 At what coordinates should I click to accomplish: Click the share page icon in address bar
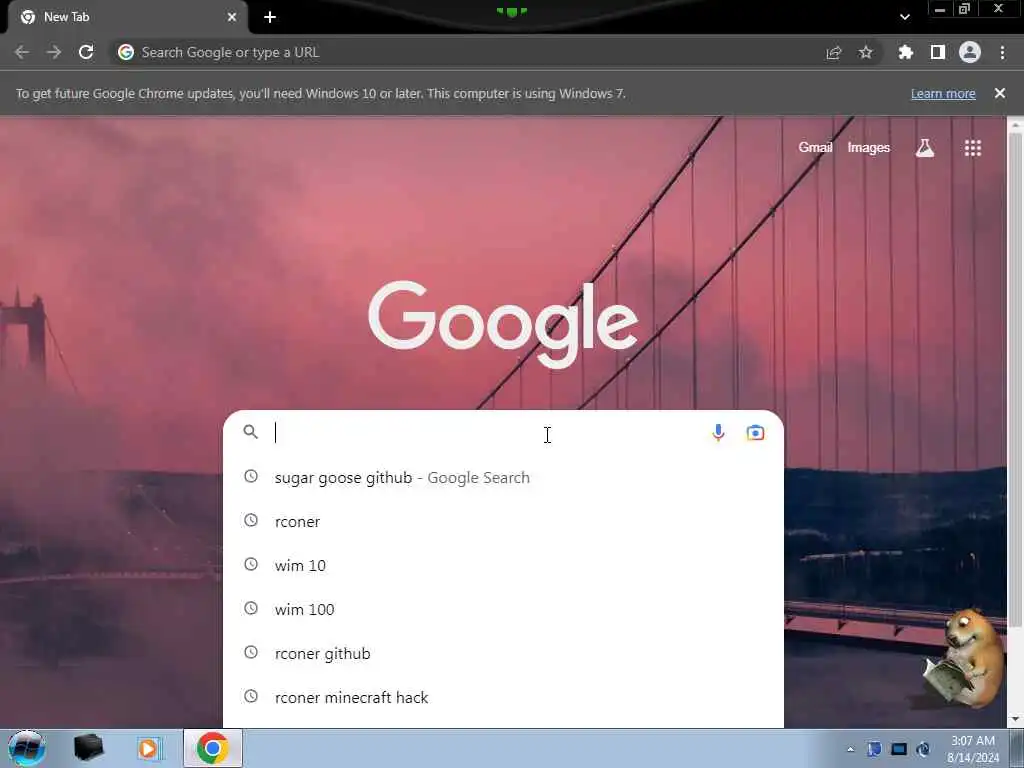click(x=833, y=53)
